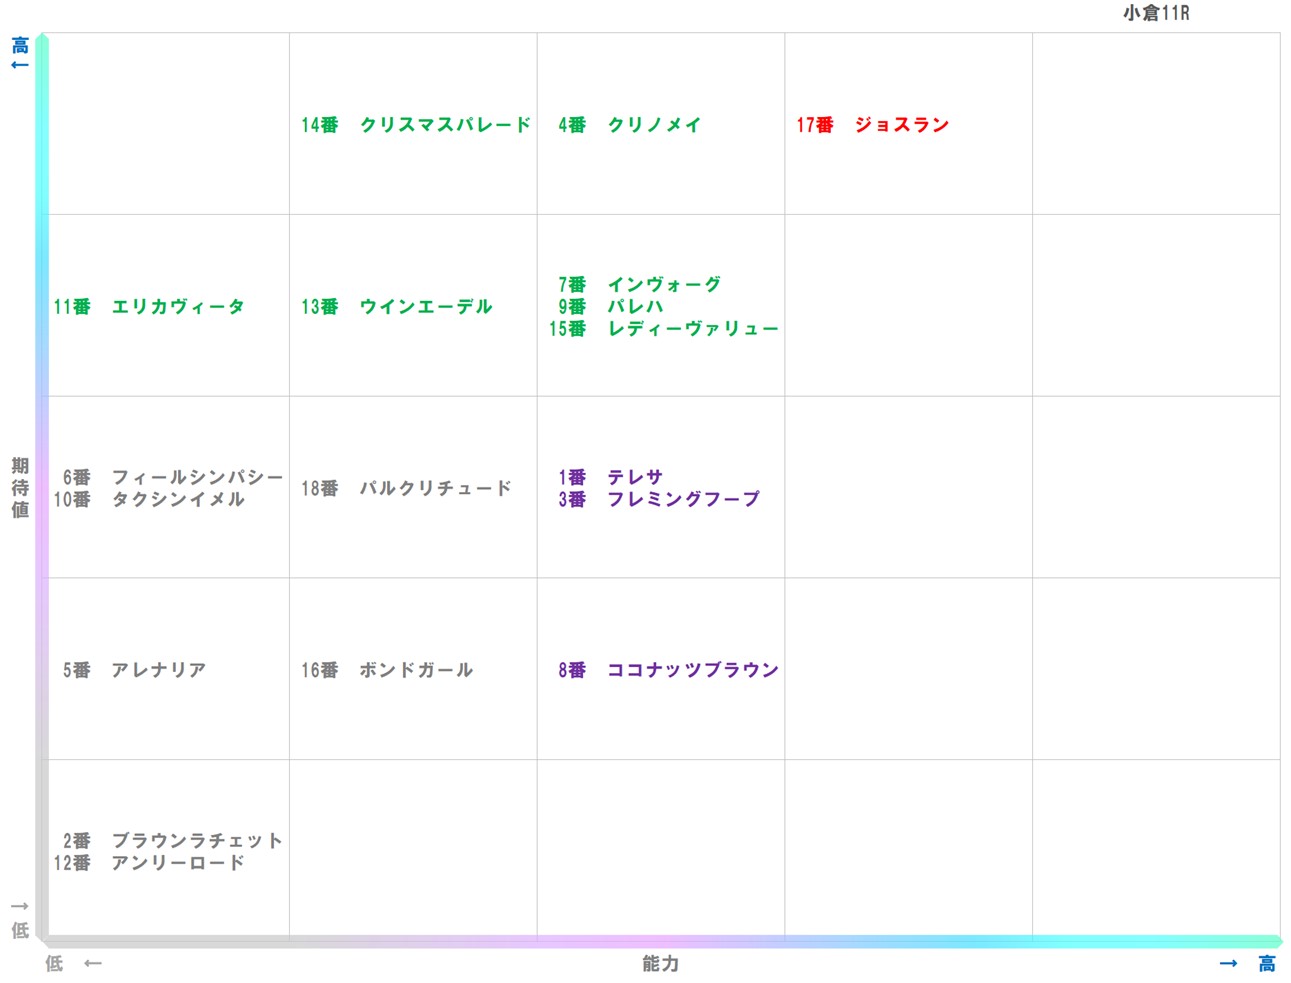The image size is (1291, 983).
Task: Click the 14番 クリスマスパレード label
Action: click(x=414, y=125)
